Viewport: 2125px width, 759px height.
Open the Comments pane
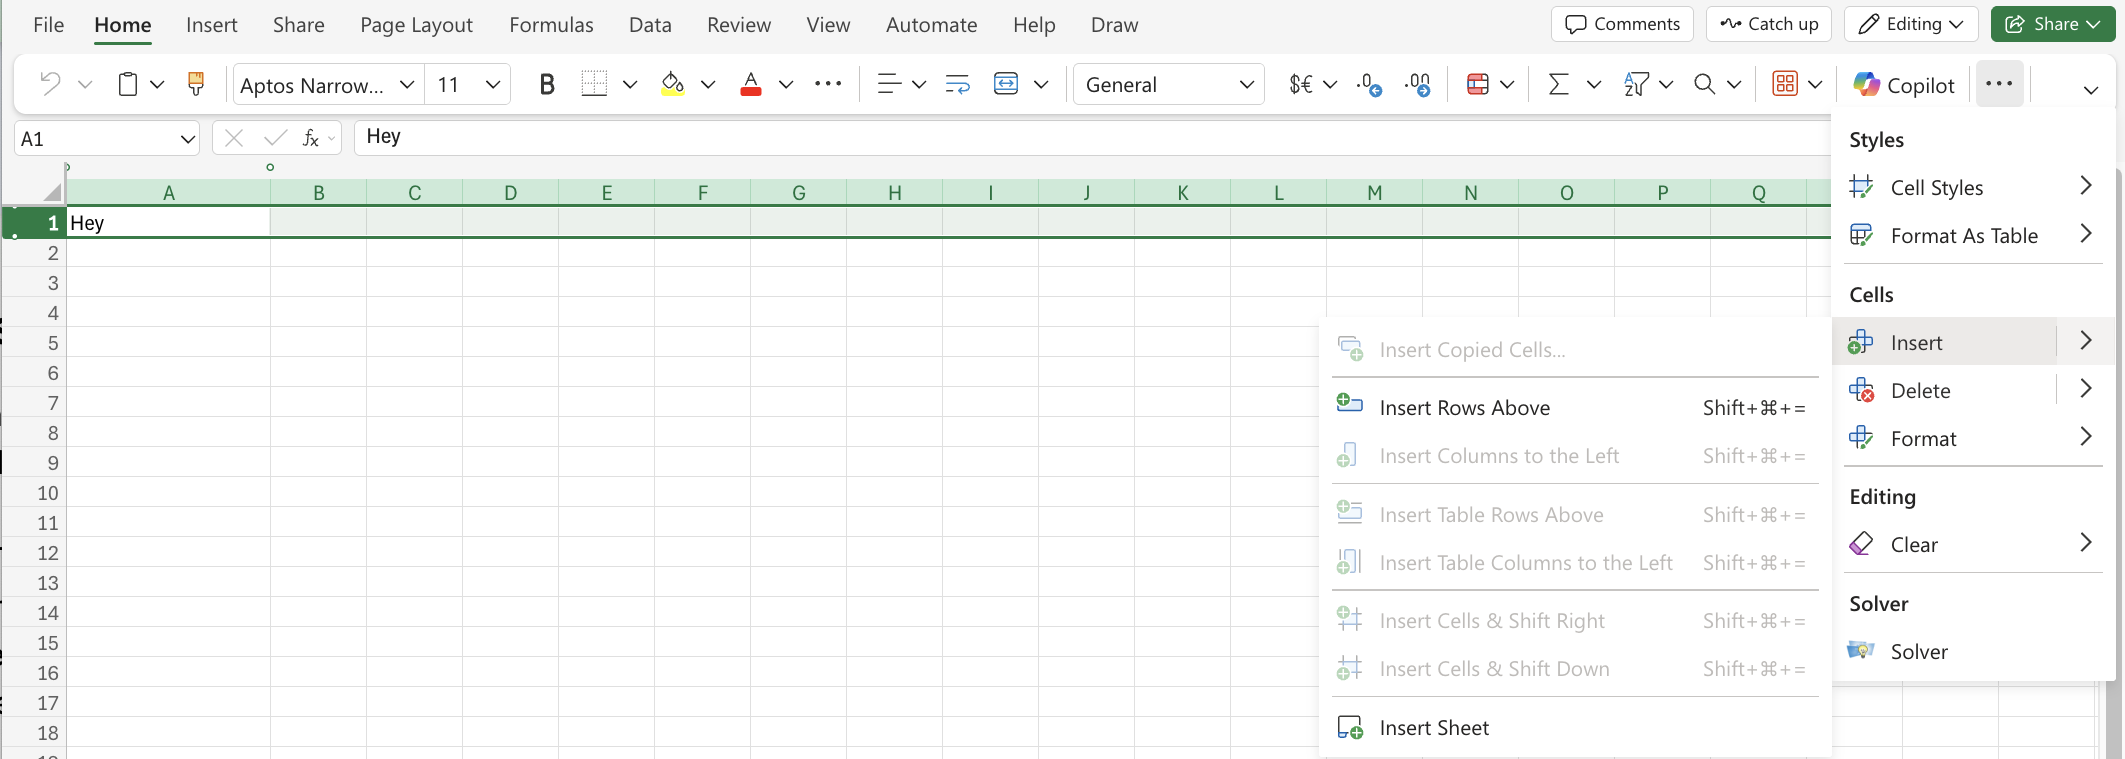pos(1622,24)
